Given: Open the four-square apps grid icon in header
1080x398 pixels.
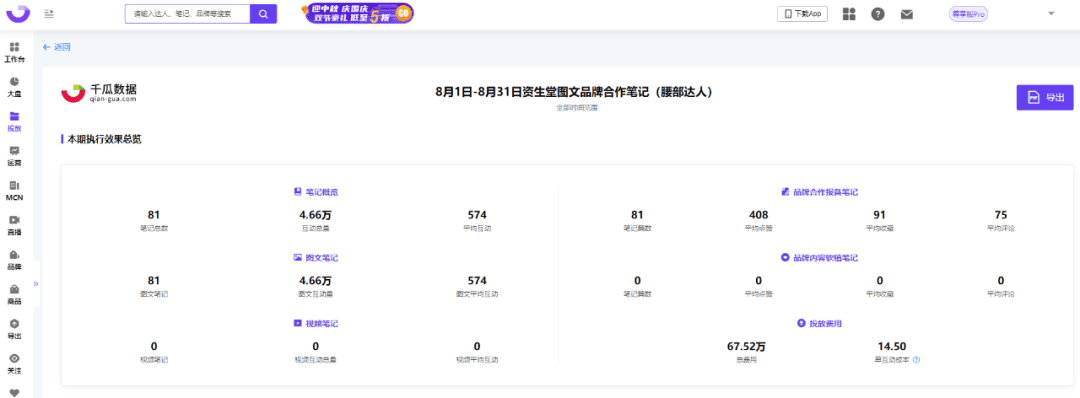Looking at the screenshot, I should click(x=849, y=14).
